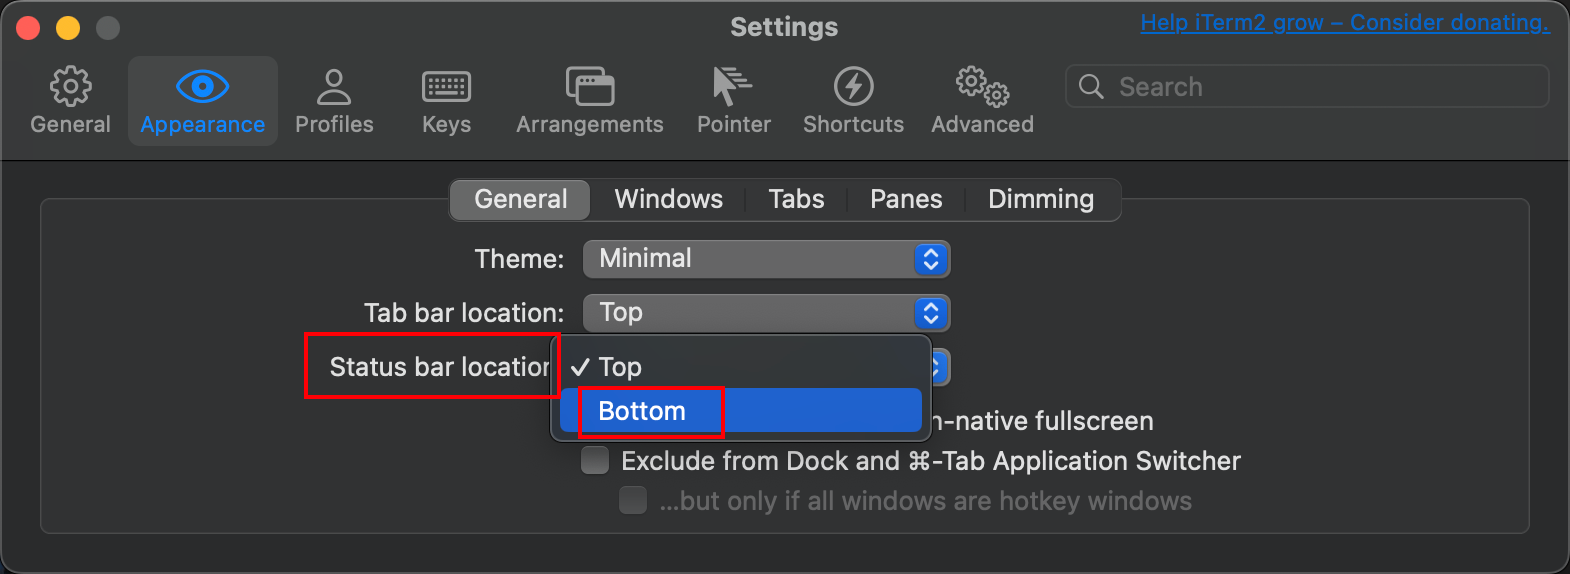Open the Pointer cursor icon
The width and height of the screenshot is (1570, 574).
coord(733,87)
